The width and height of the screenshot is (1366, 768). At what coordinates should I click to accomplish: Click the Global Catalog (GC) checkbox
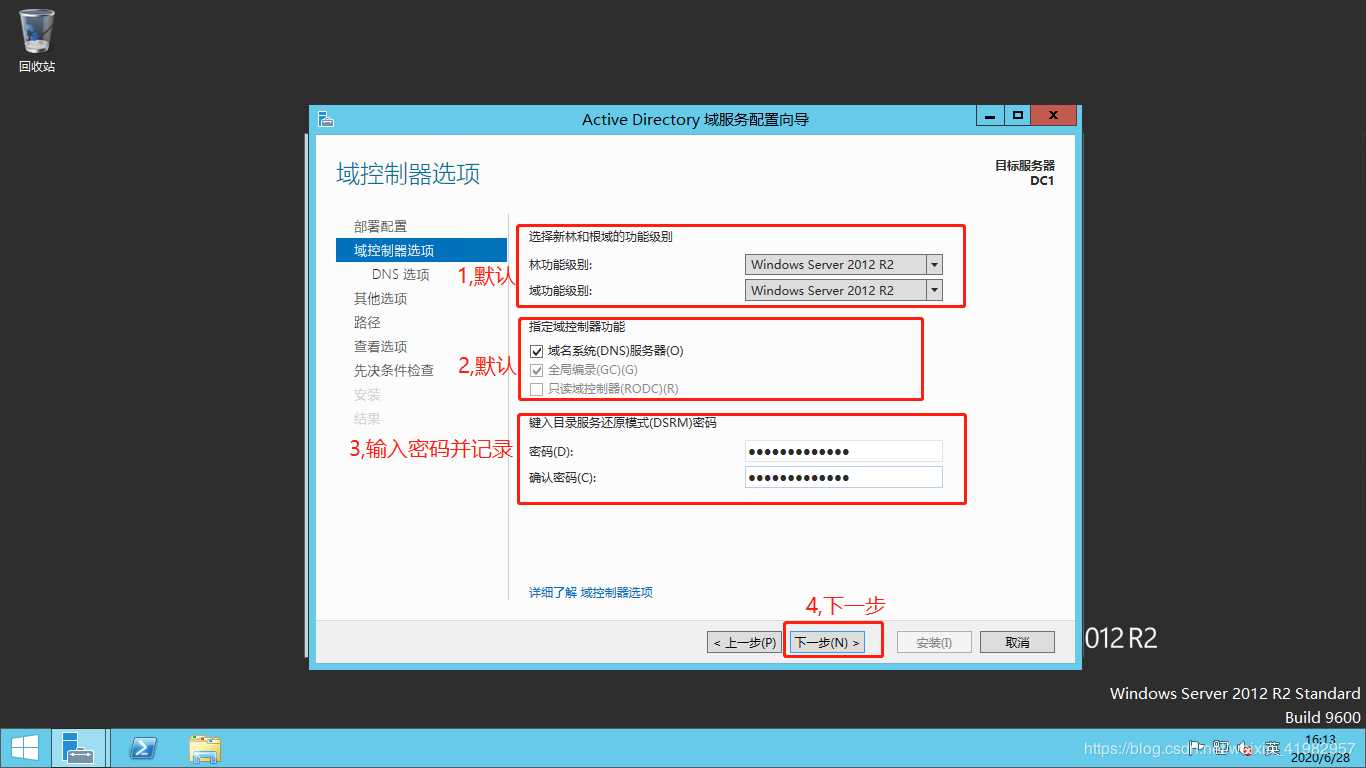(536, 370)
